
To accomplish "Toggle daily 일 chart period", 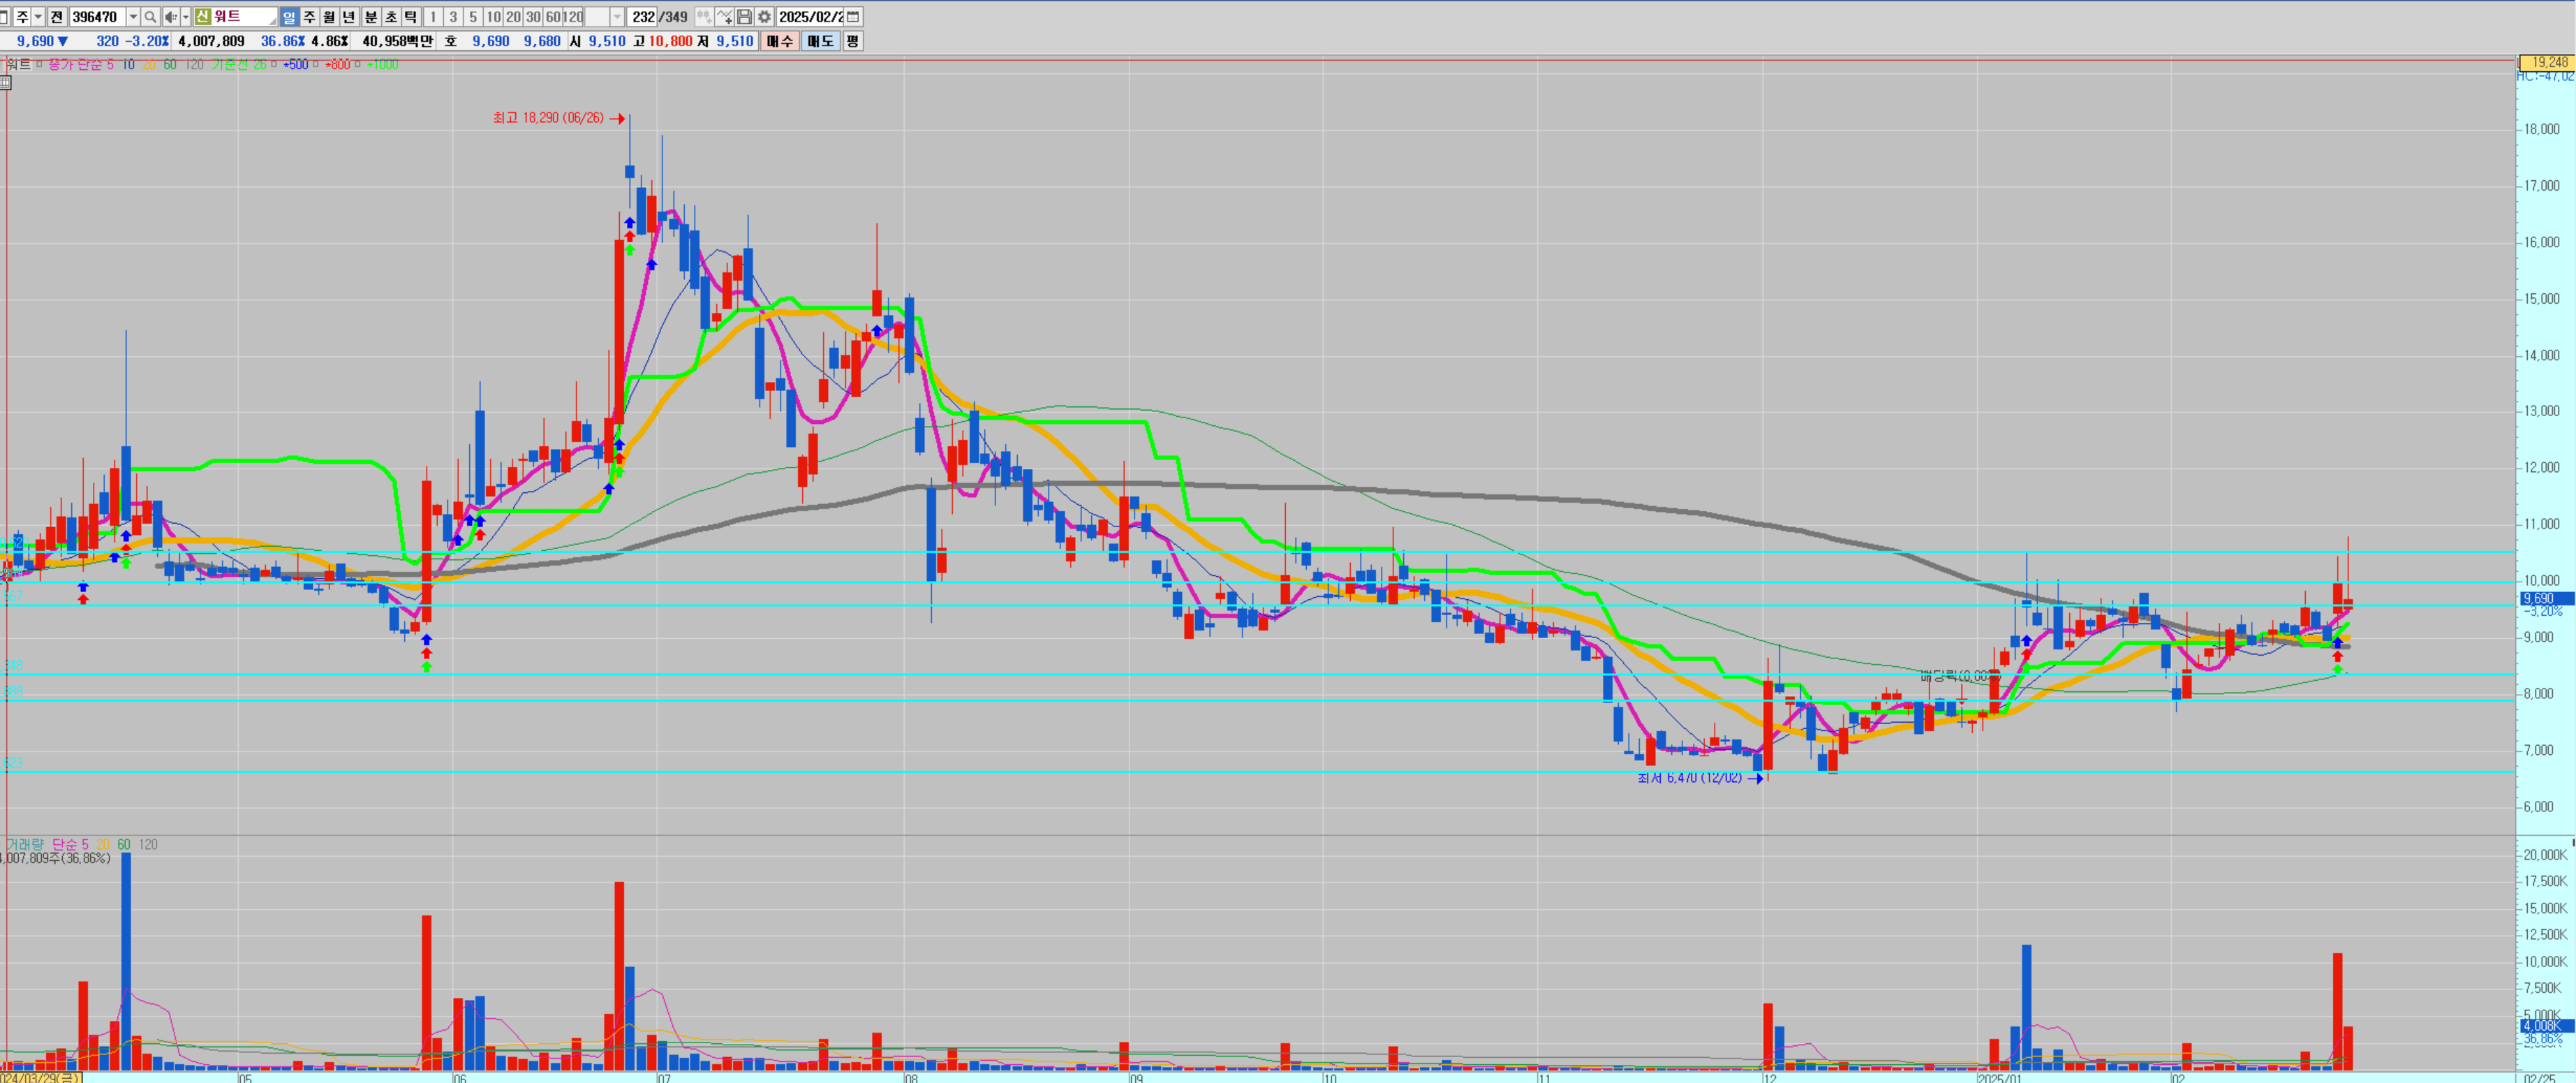I will point(289,17).
